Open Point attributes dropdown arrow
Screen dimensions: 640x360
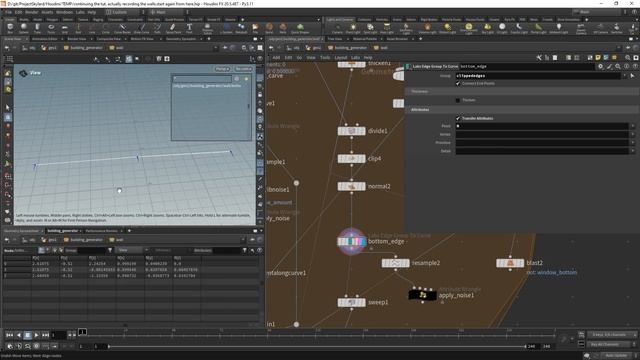pos(633,126)
